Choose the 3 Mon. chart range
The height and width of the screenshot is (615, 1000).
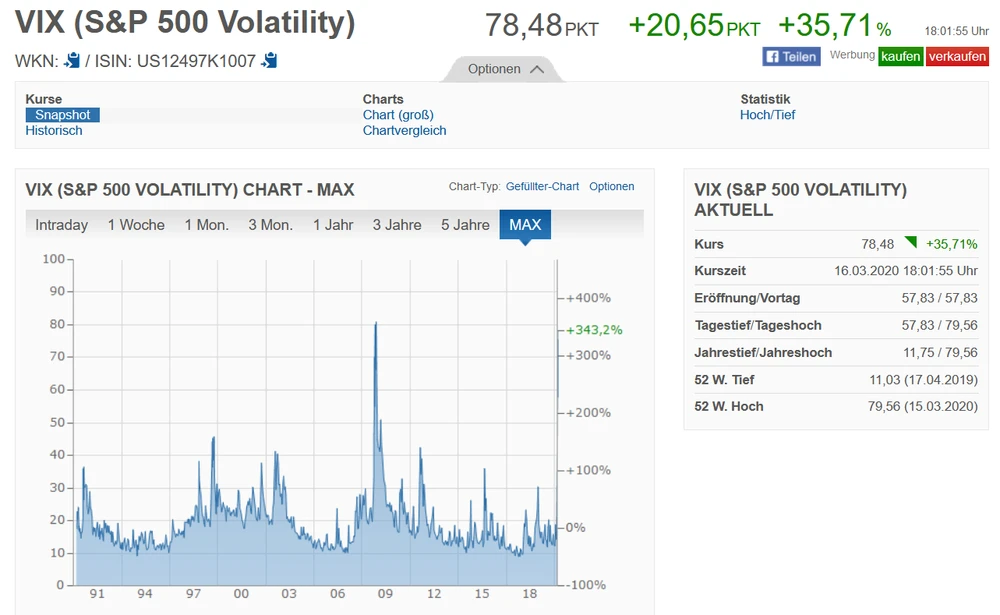coord(270,225)
